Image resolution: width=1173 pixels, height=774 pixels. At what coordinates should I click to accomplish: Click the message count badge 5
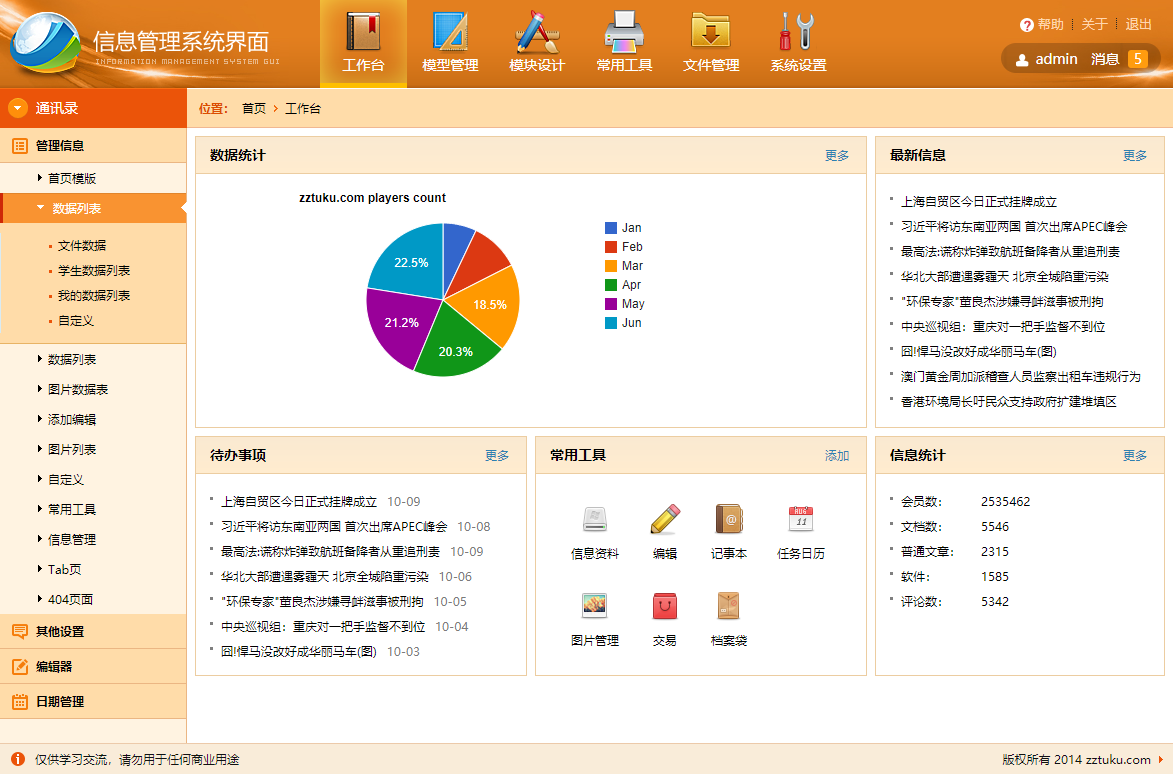pos(1137,59)
